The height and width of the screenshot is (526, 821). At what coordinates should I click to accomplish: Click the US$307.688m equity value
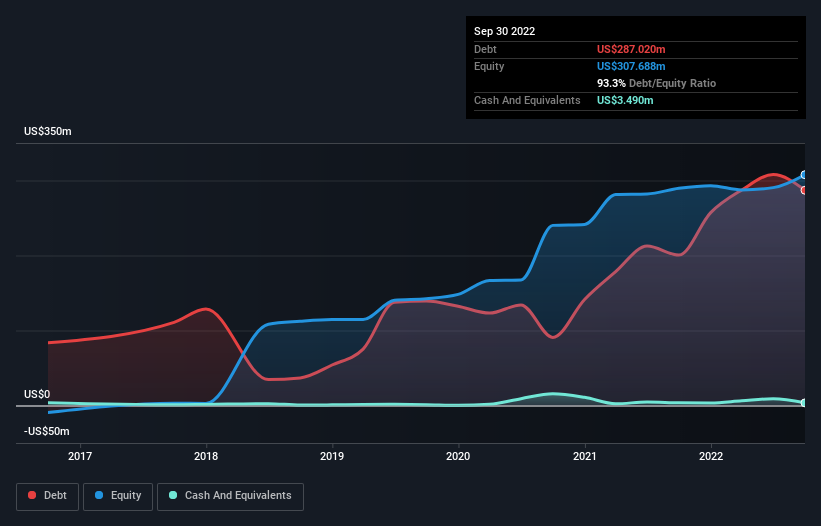(631, 66)
